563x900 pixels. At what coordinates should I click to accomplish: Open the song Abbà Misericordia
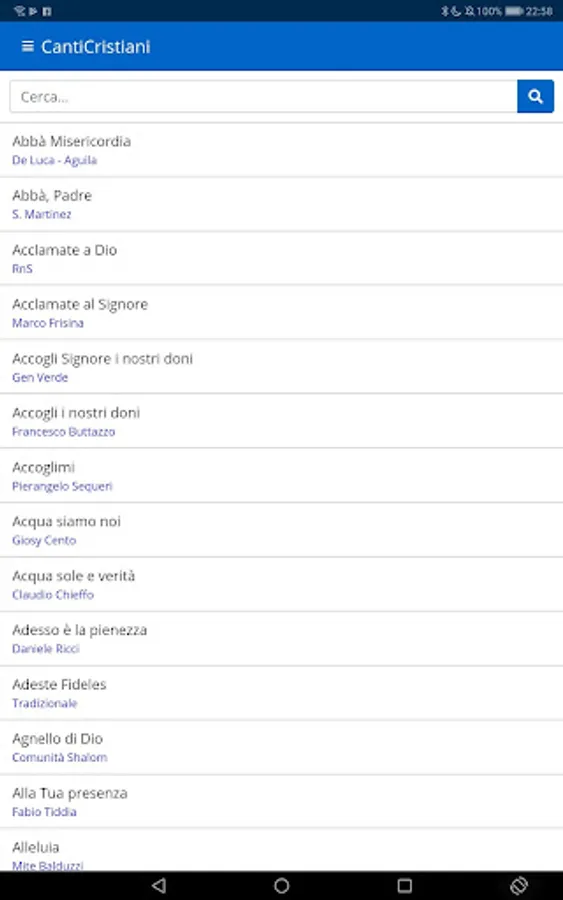(x=281, y=150)
